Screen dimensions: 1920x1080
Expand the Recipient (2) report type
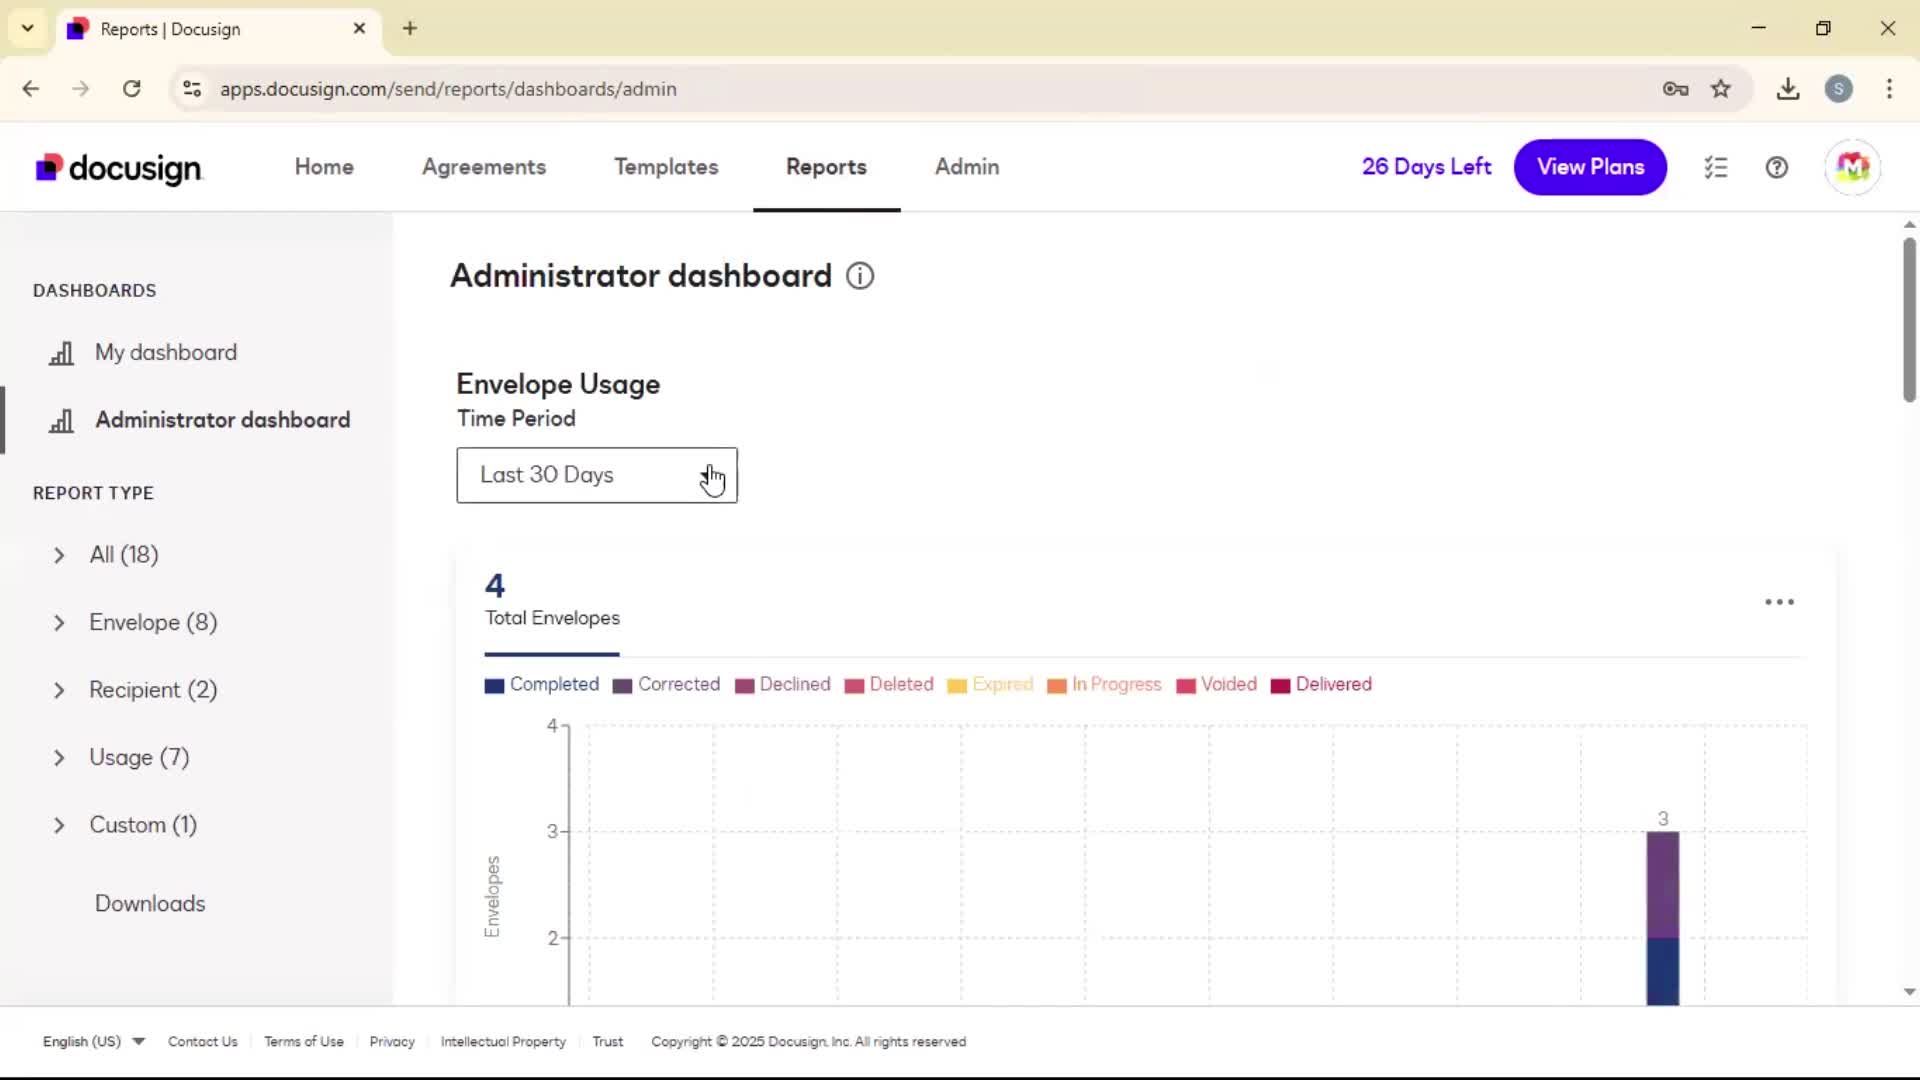[x=59, y=690]
